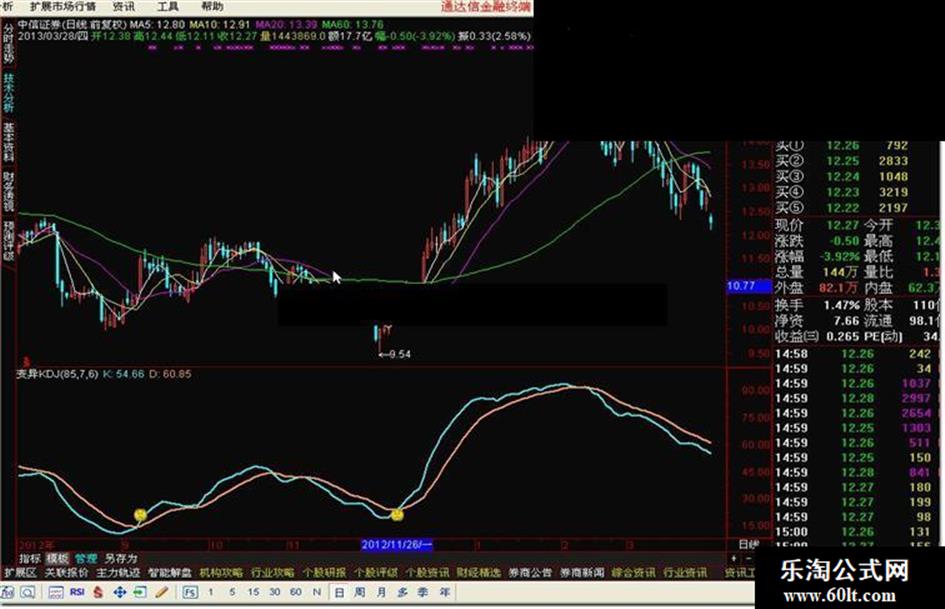Viewport: 945px width, 609px height.
Task: Select the quarterly (季) period button
Action: point(423,592)
